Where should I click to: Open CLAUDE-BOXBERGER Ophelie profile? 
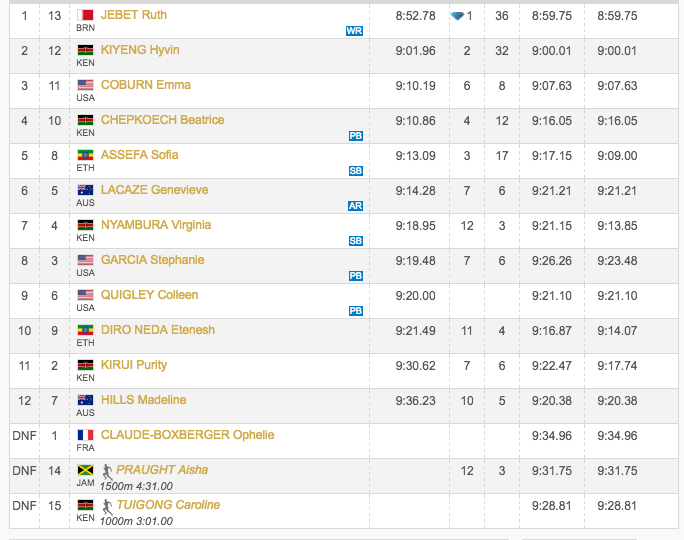point(187,435)
